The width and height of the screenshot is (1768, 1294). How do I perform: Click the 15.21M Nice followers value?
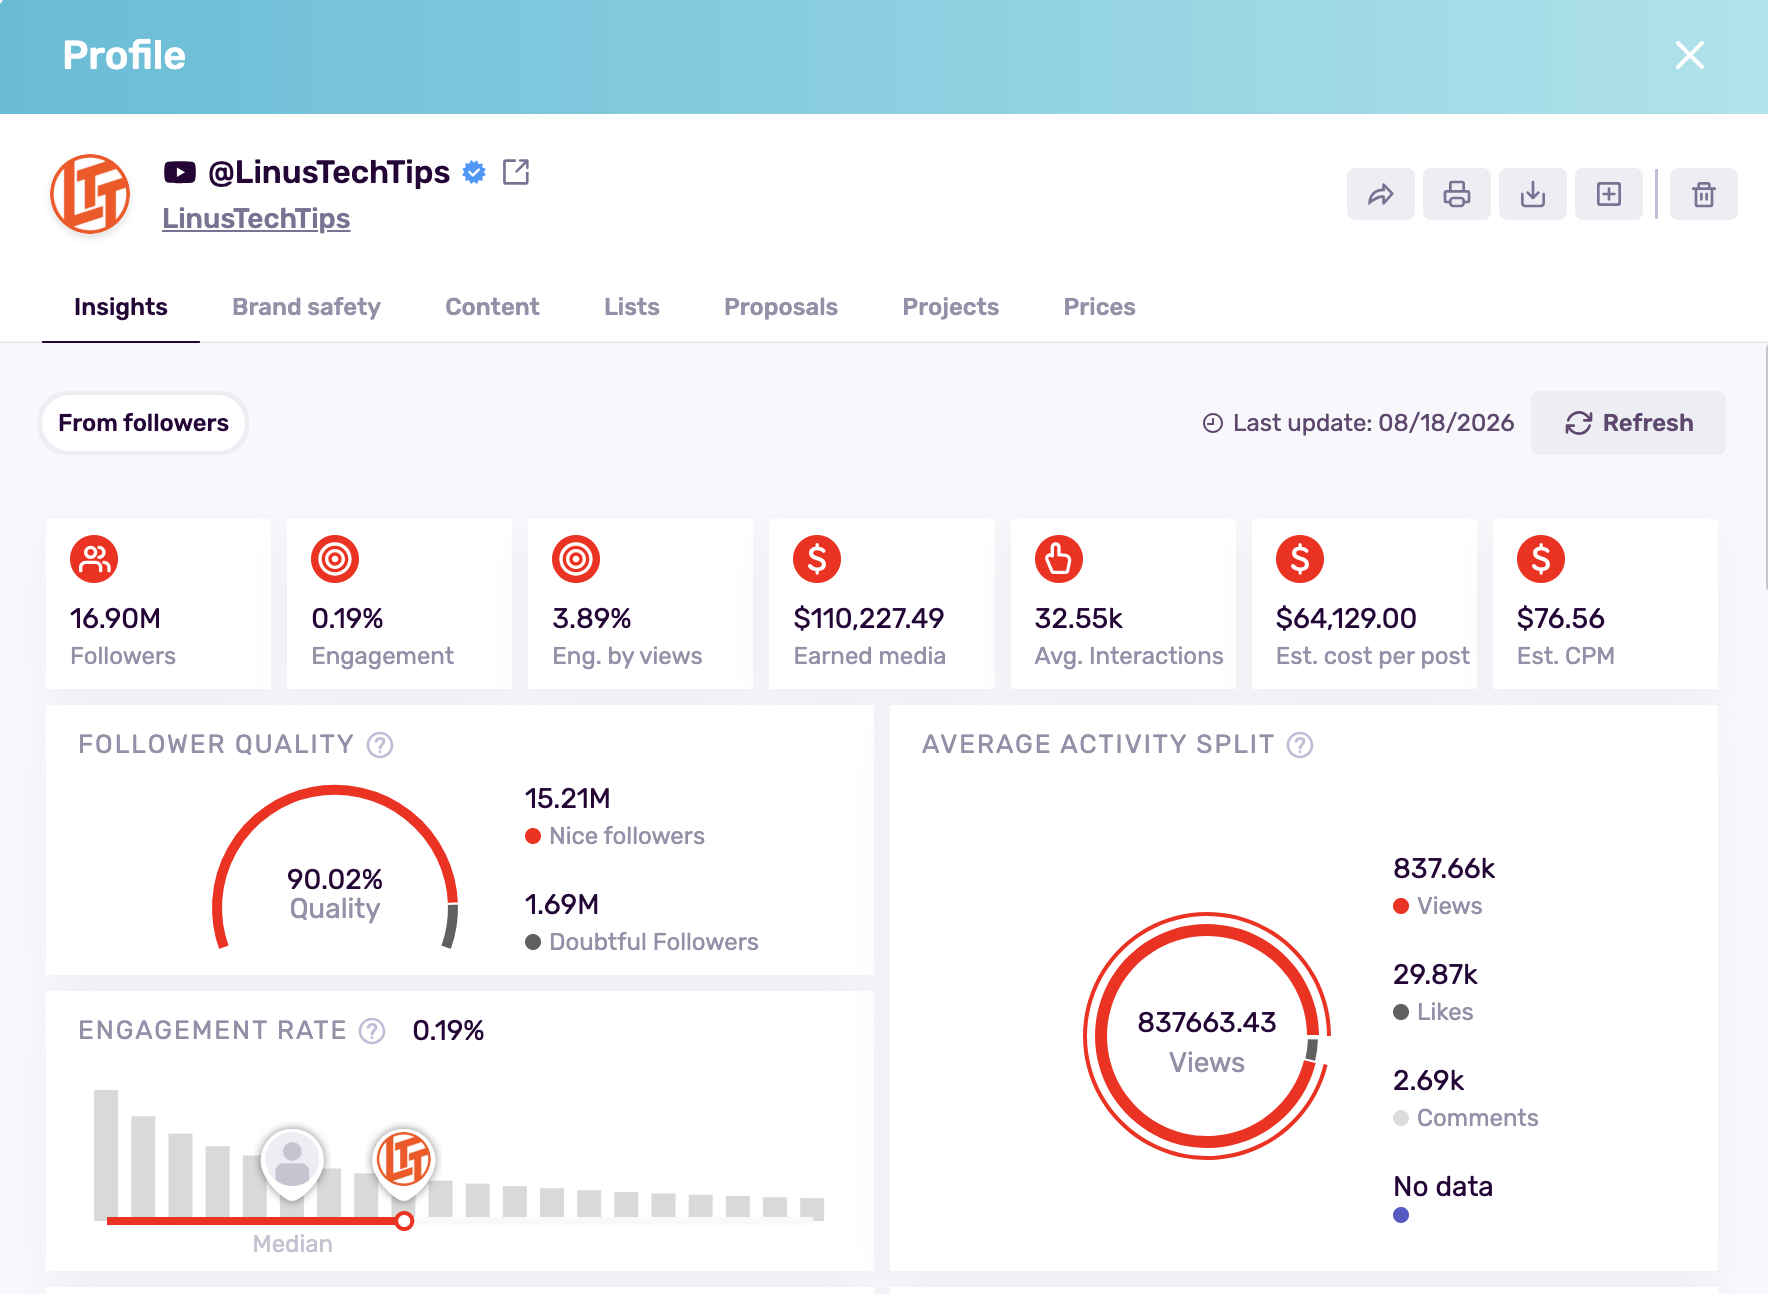pos(567,798)
